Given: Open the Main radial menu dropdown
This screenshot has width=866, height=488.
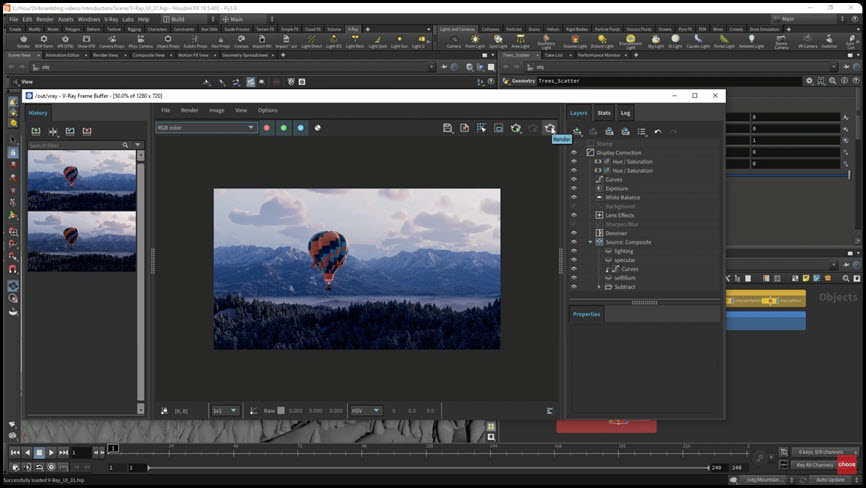Looking at the screenshot, I should [x=247, y=19].
